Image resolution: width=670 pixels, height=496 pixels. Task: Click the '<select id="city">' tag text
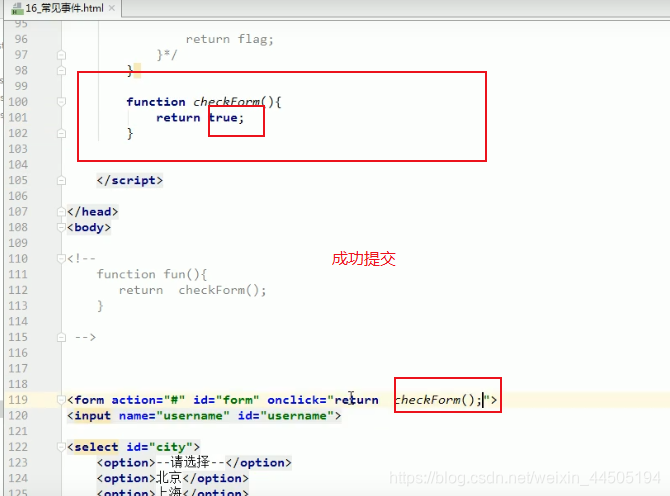click(133, 447)
